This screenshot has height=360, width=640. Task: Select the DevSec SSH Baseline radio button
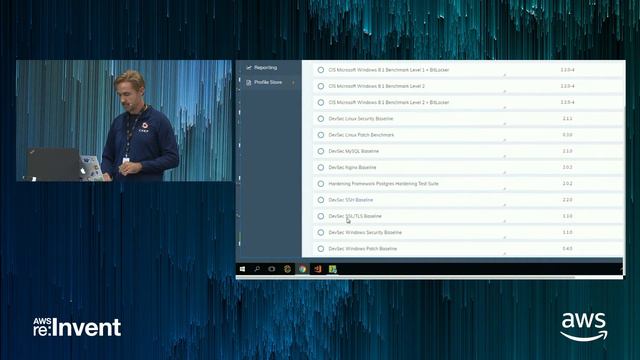(321, 200)
